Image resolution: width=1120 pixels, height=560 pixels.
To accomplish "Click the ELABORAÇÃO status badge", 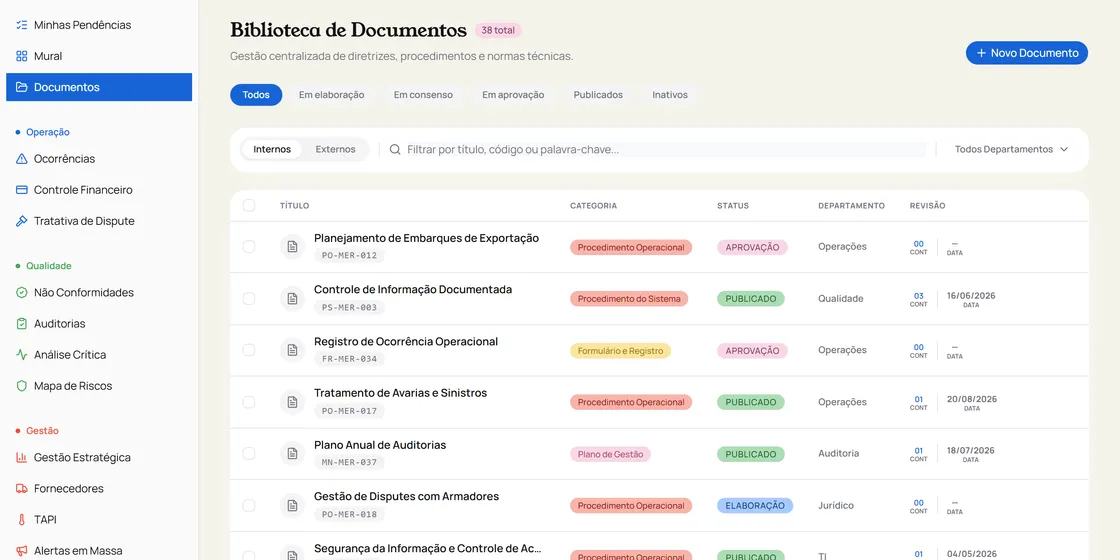I will click(755, 506).
